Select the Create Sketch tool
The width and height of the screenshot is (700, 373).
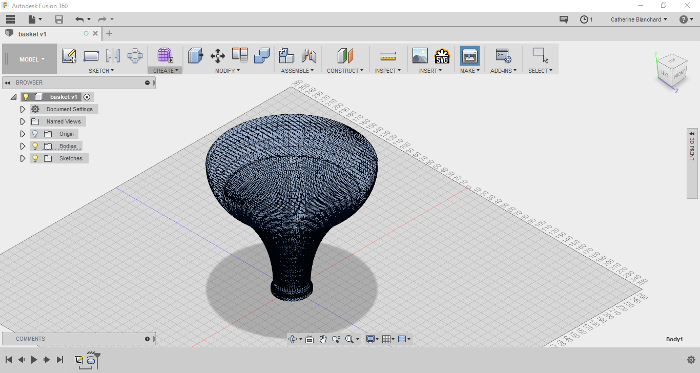click(x=69, y=56)
